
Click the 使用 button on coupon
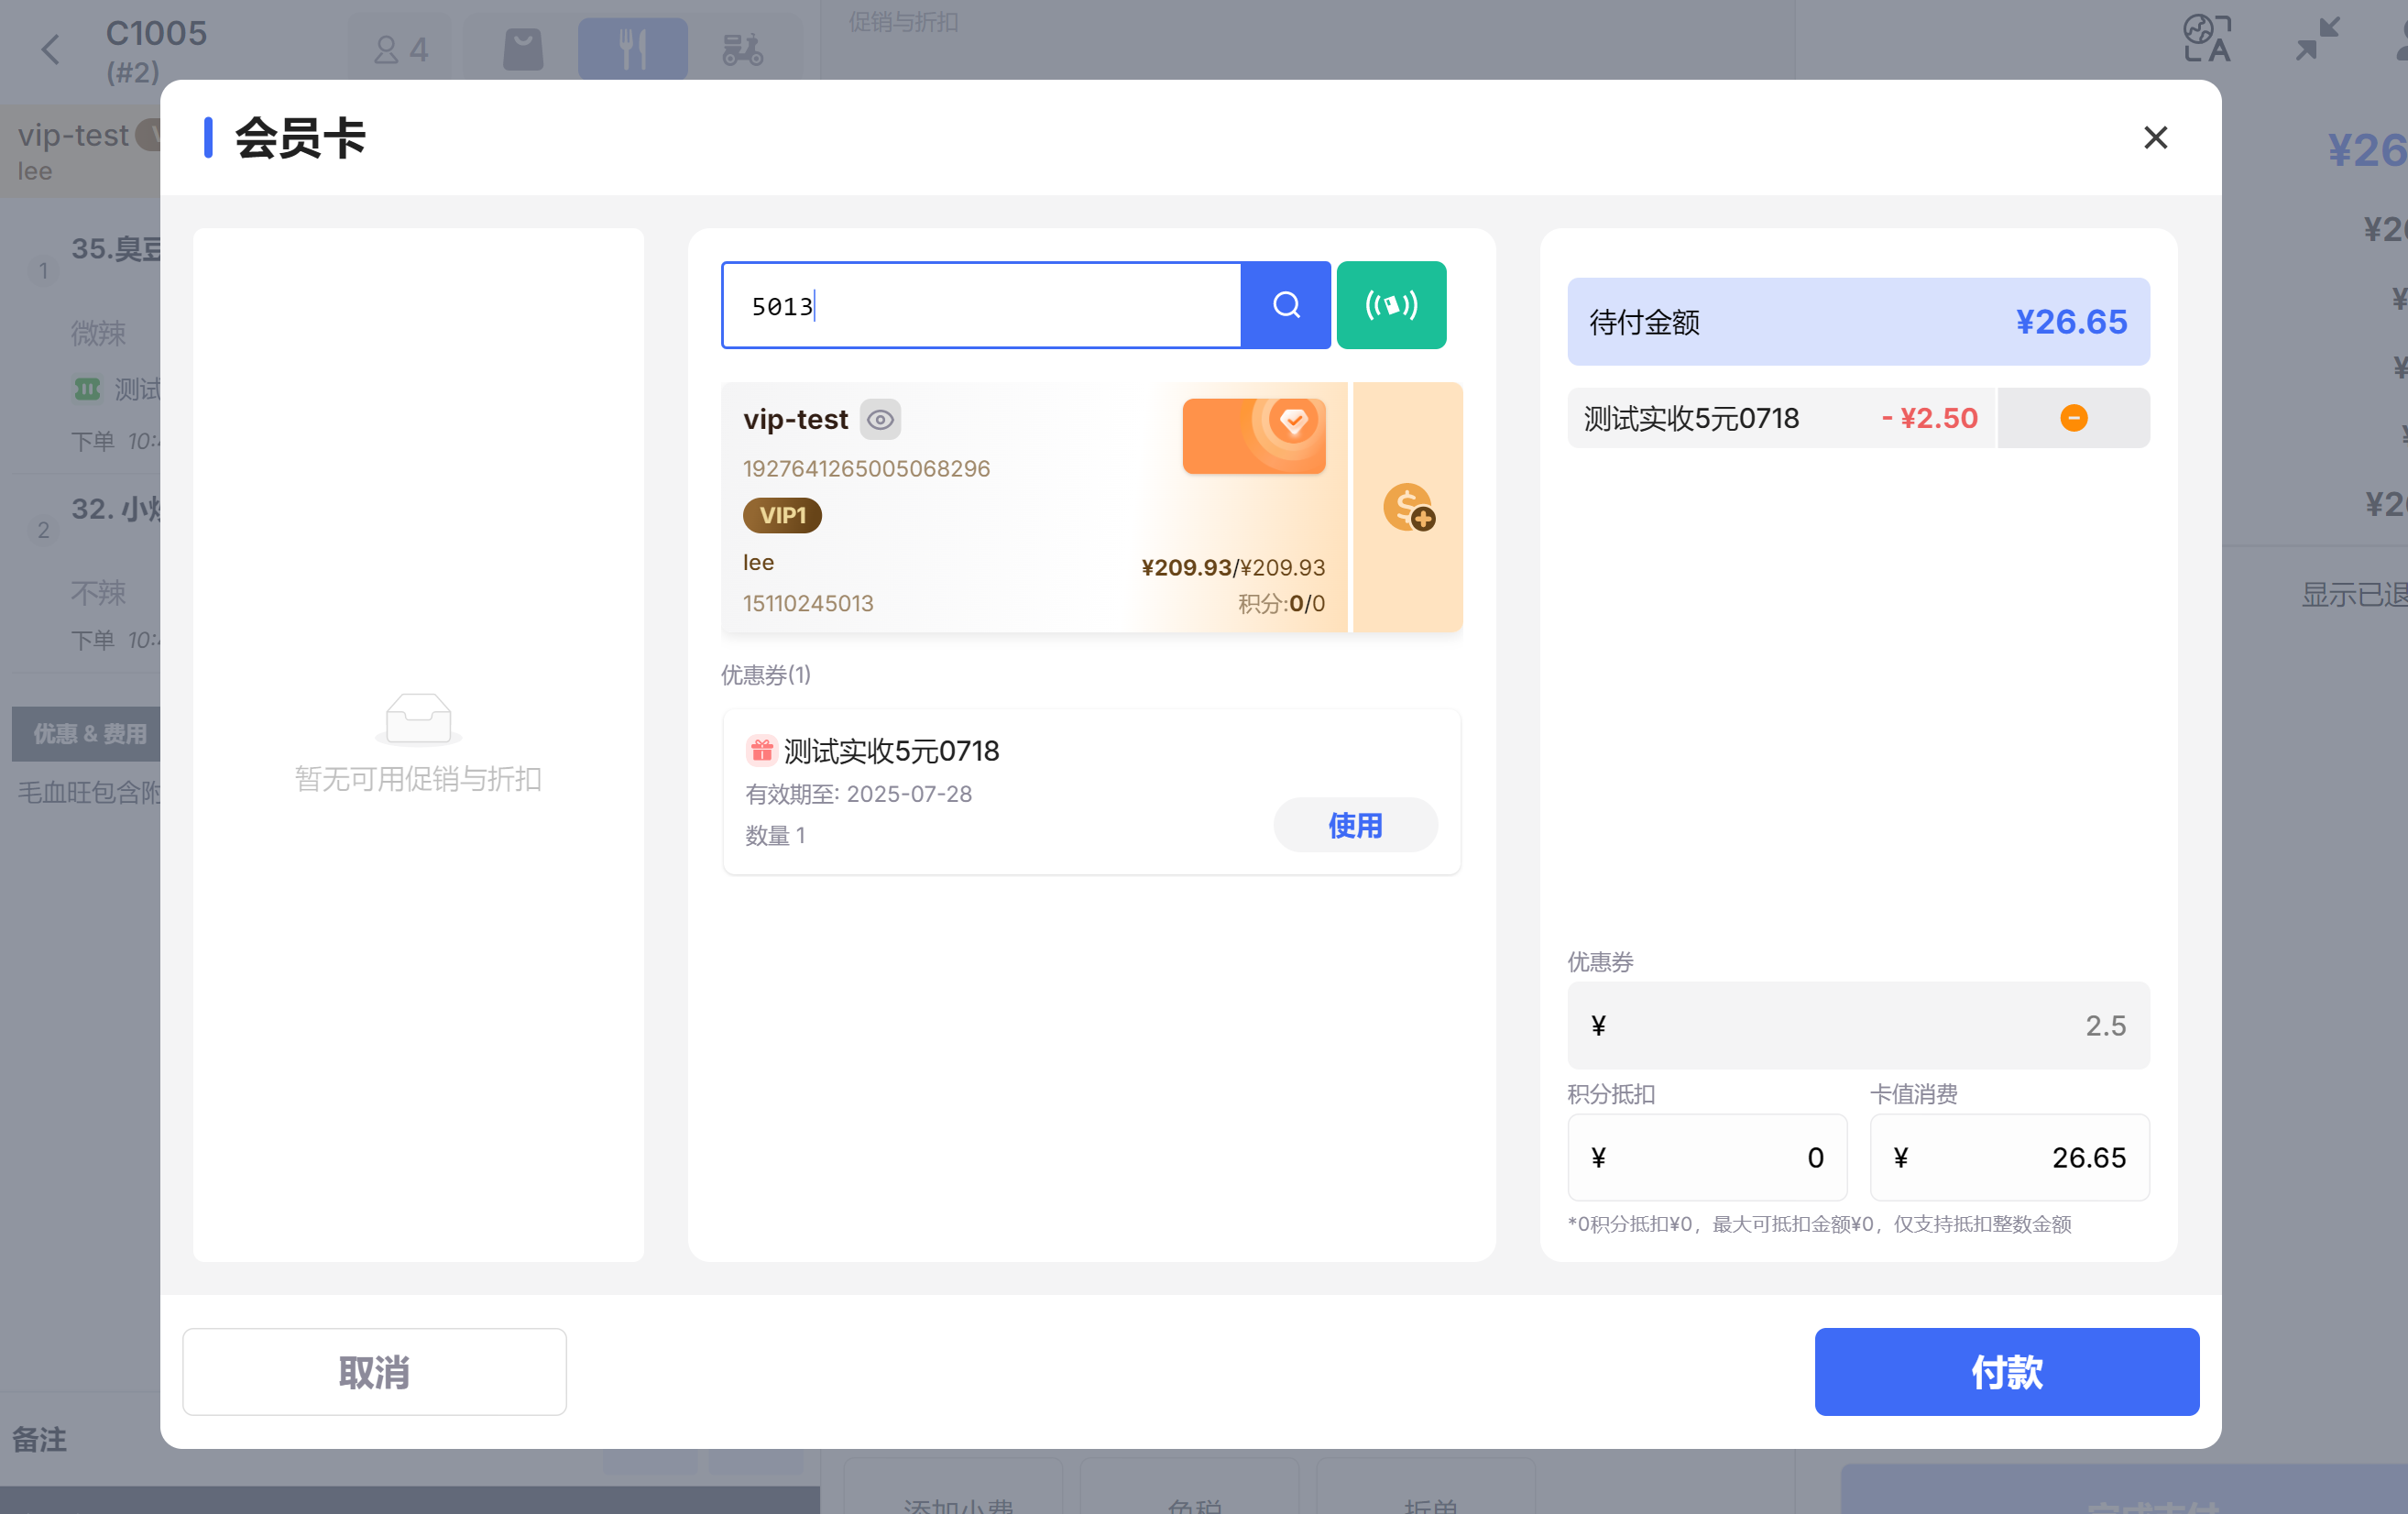(1355, 825)
